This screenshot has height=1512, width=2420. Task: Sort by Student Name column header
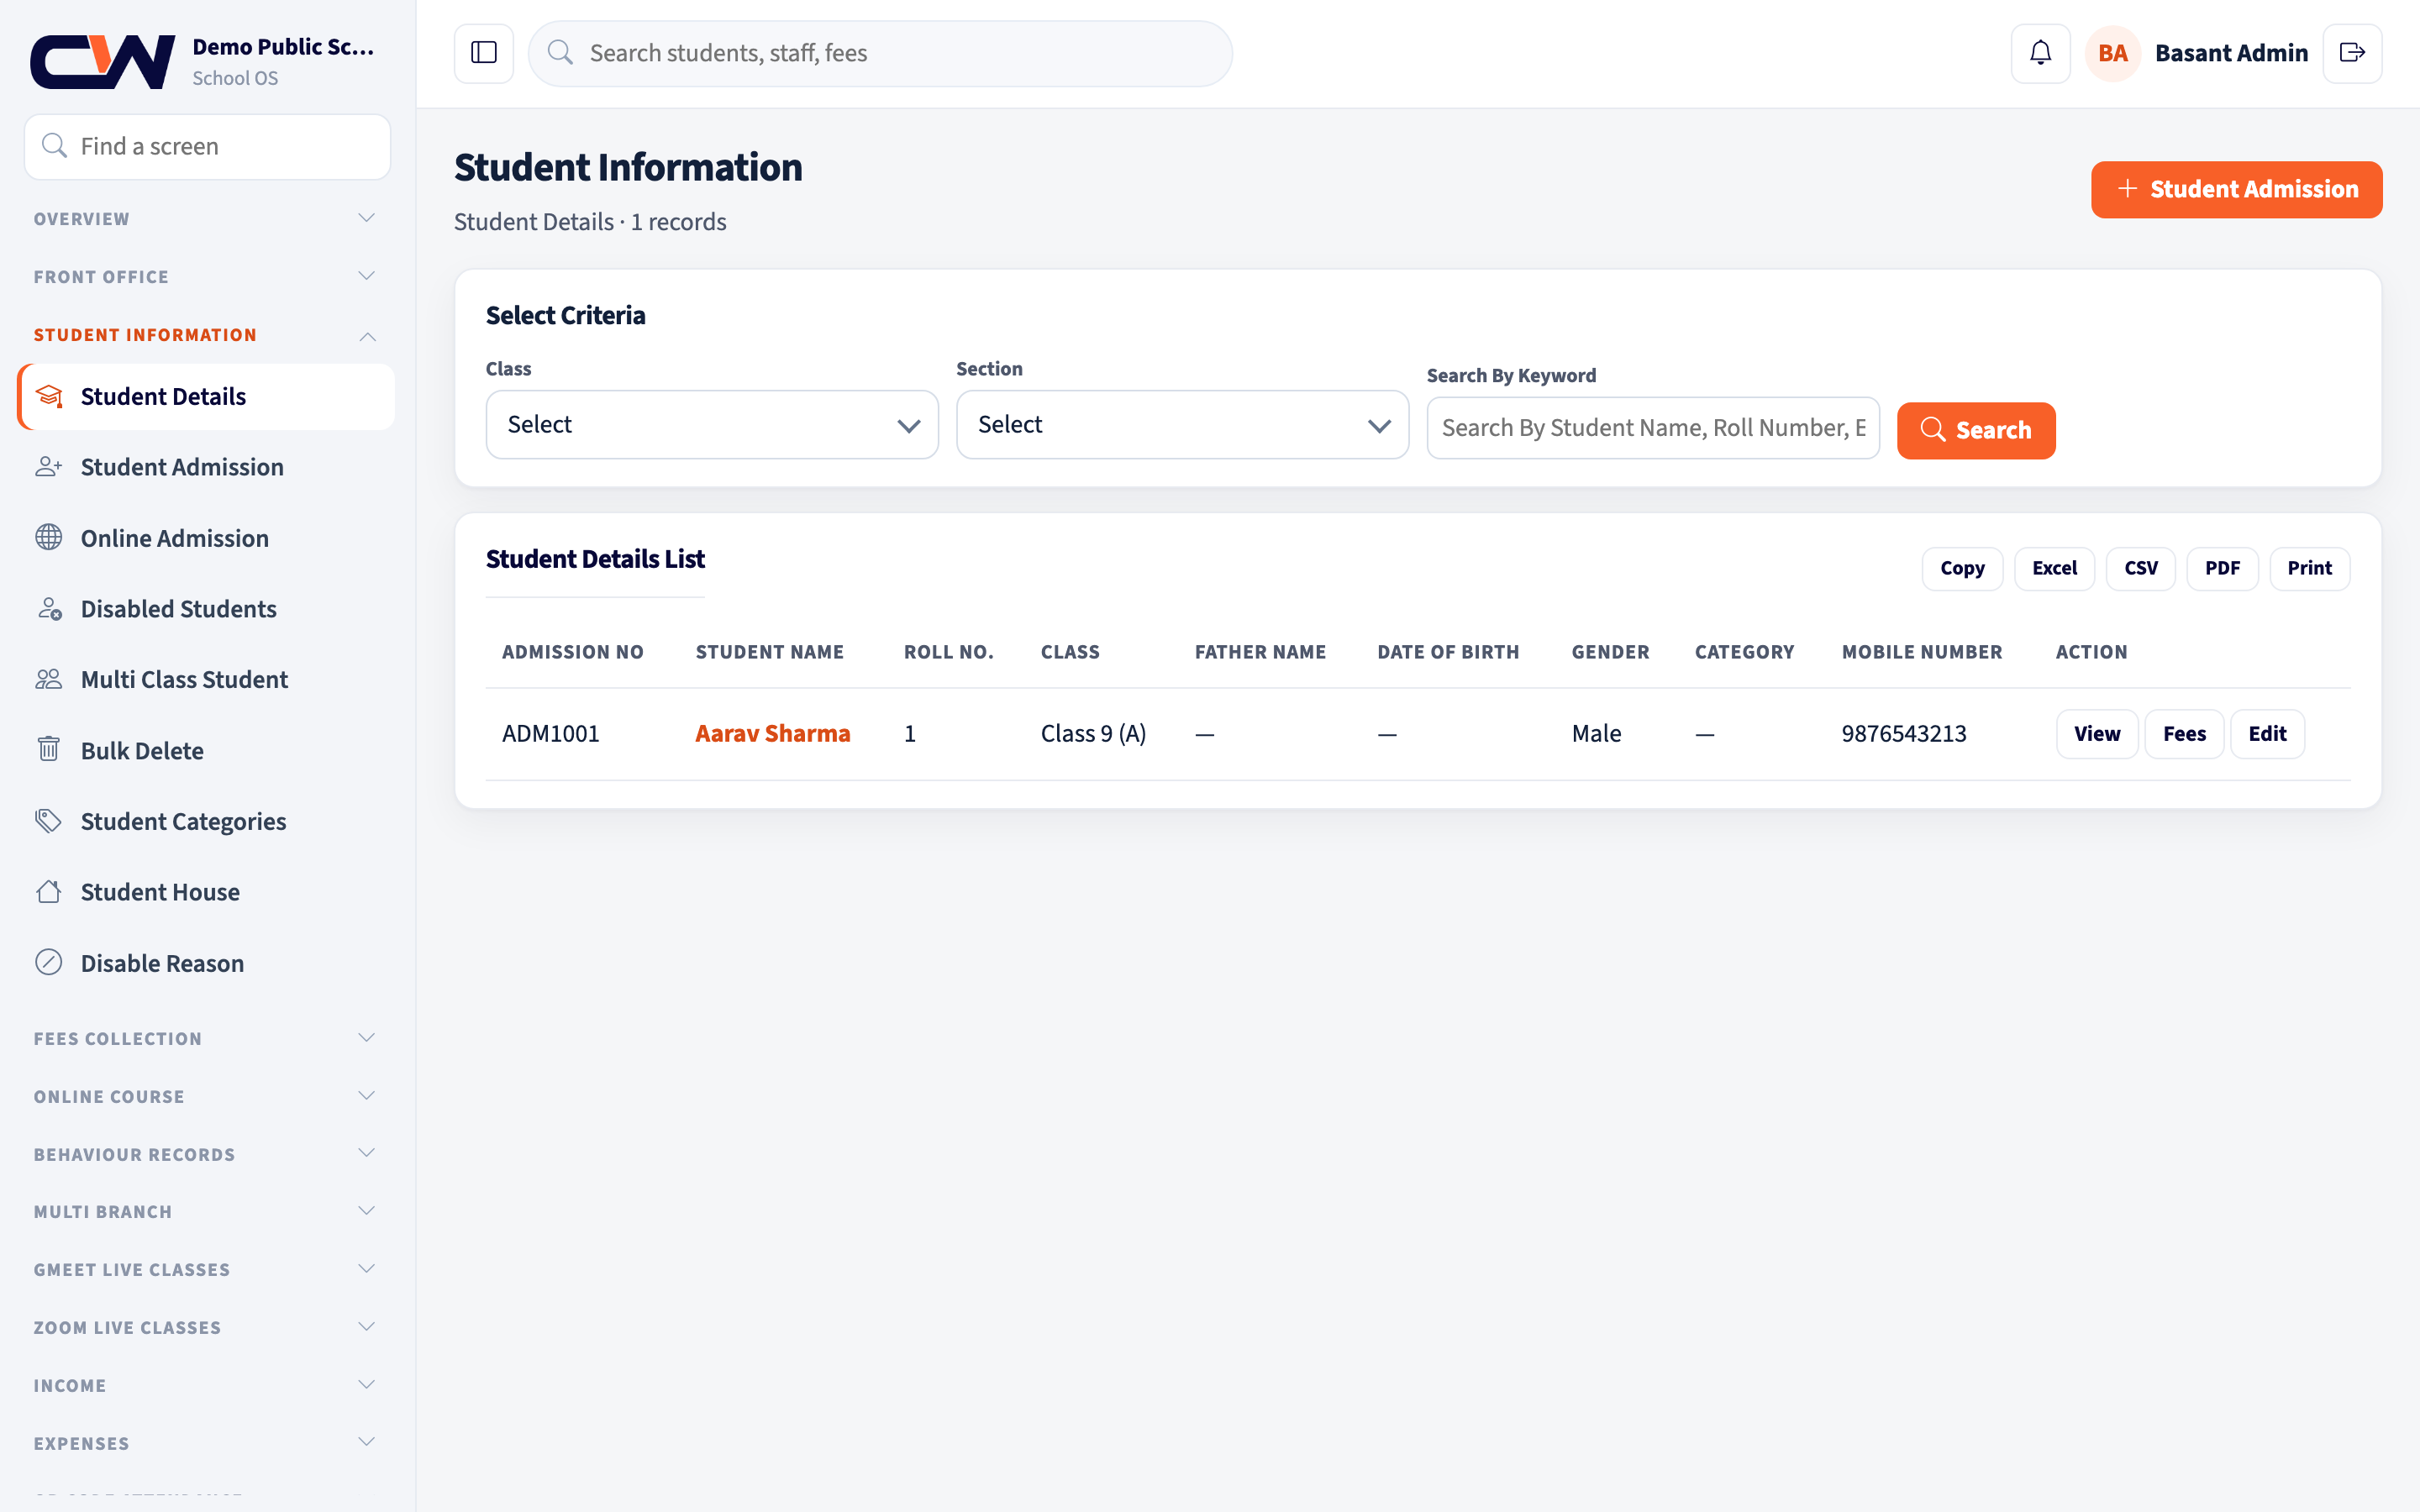click(x=770, y=652)
